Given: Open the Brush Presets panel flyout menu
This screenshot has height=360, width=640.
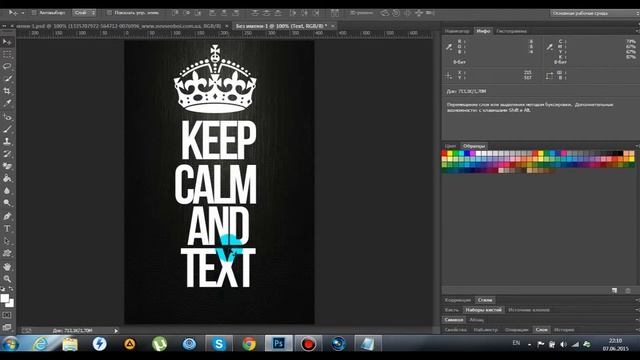Looking at the screenshot, I should [x=637, y=310].
